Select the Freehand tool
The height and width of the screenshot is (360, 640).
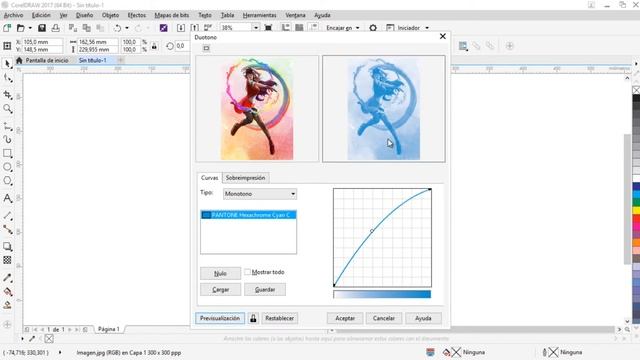[7, 127]
